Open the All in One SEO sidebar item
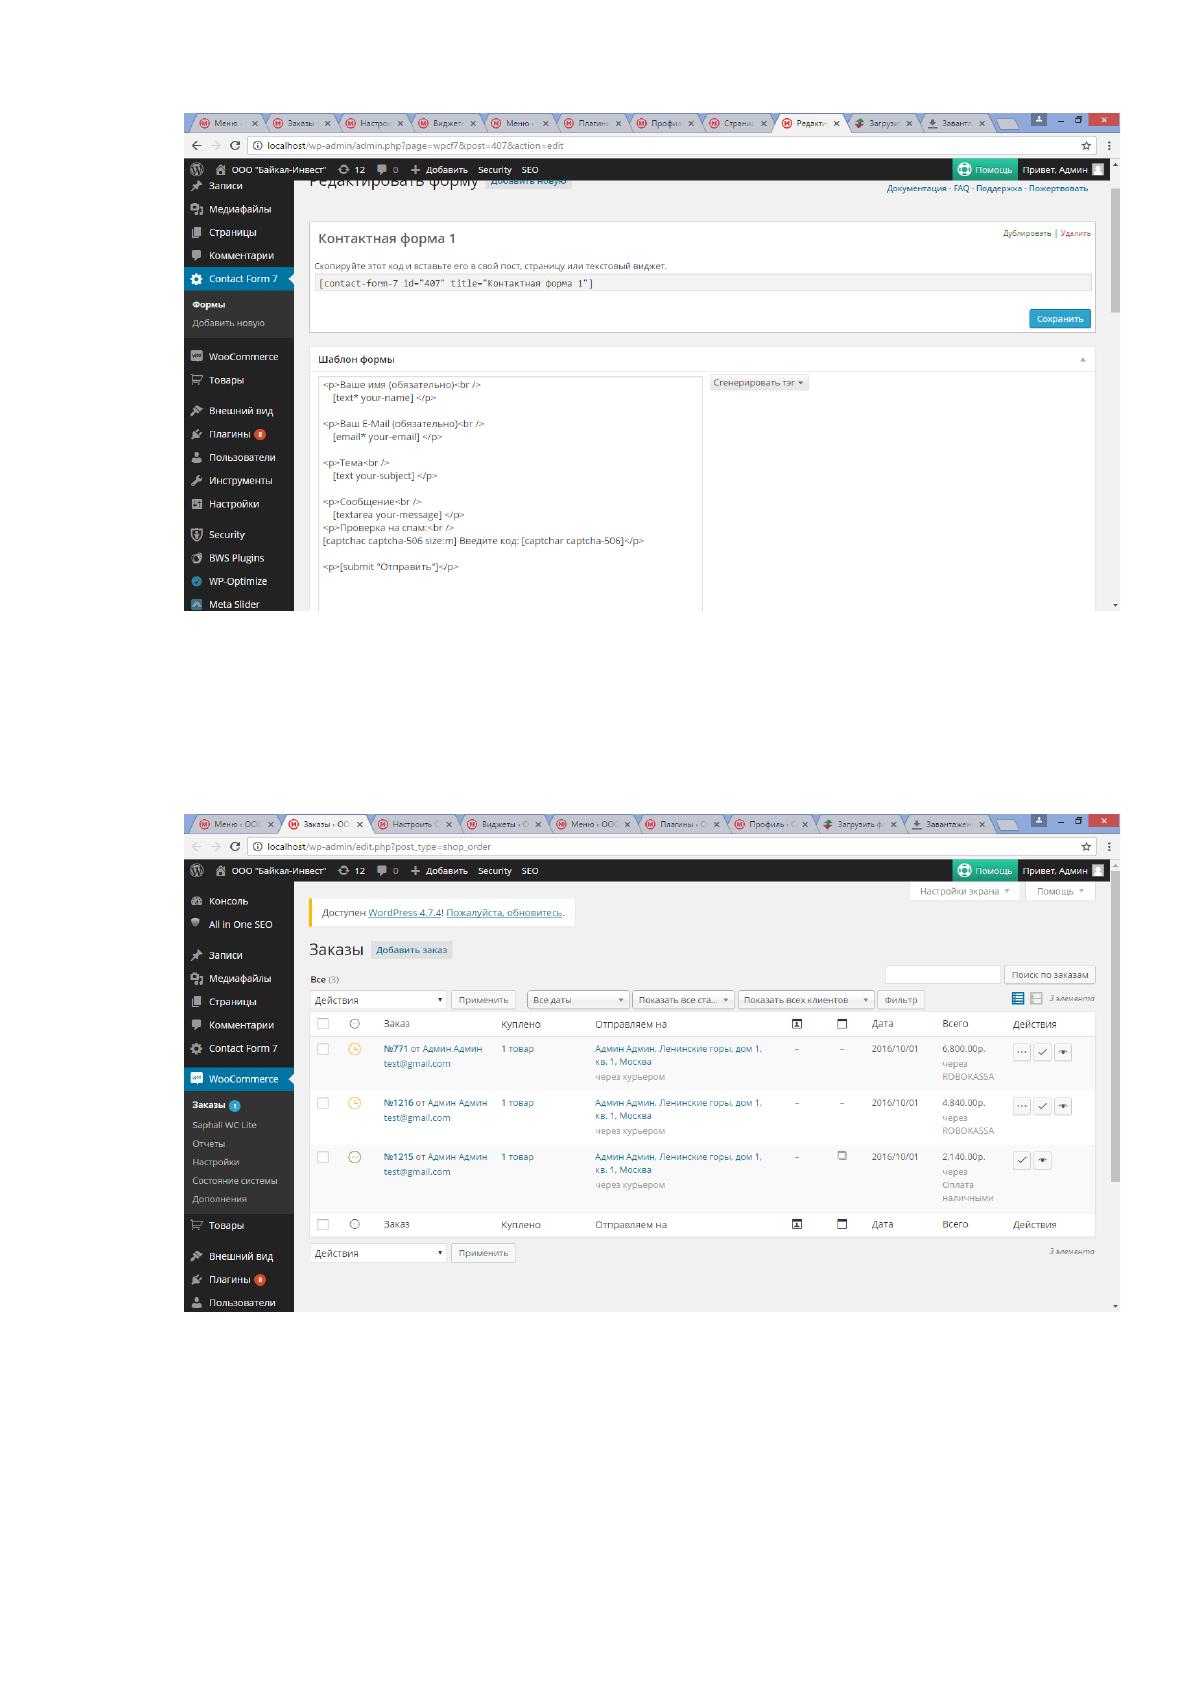 point(240,924)
